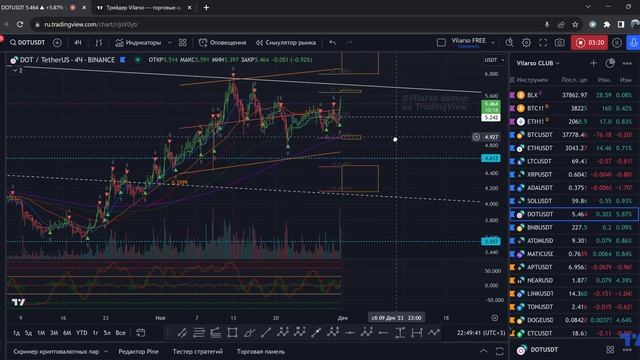Open the chart bar style selector
The width and height of the screenshot is (640, 360).
[x=99, y=42]
